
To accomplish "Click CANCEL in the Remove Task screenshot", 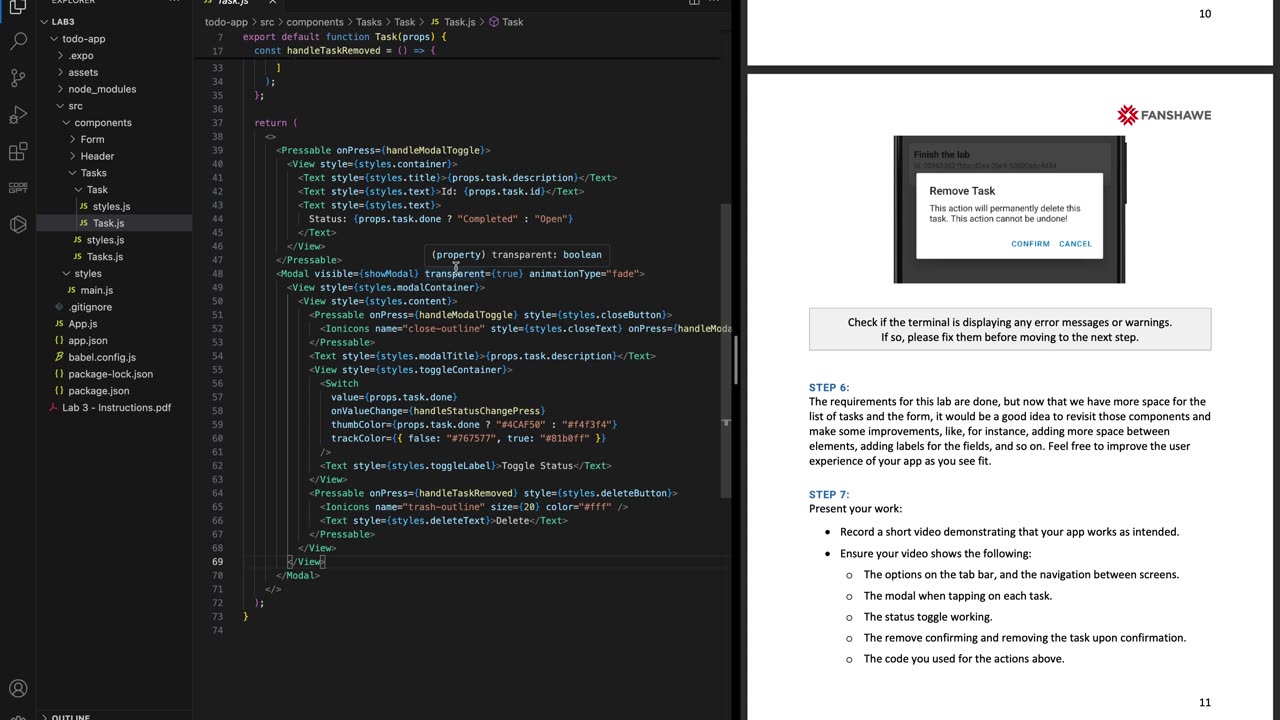I will pos(1075,244).
